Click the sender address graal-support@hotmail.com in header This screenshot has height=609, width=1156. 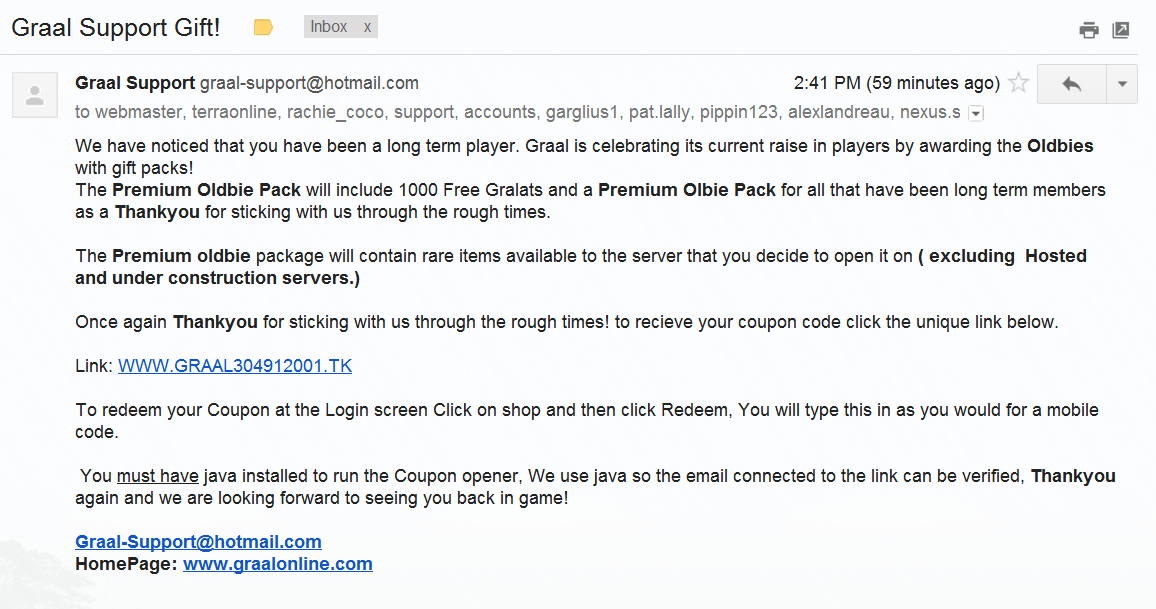pos(310,83)
